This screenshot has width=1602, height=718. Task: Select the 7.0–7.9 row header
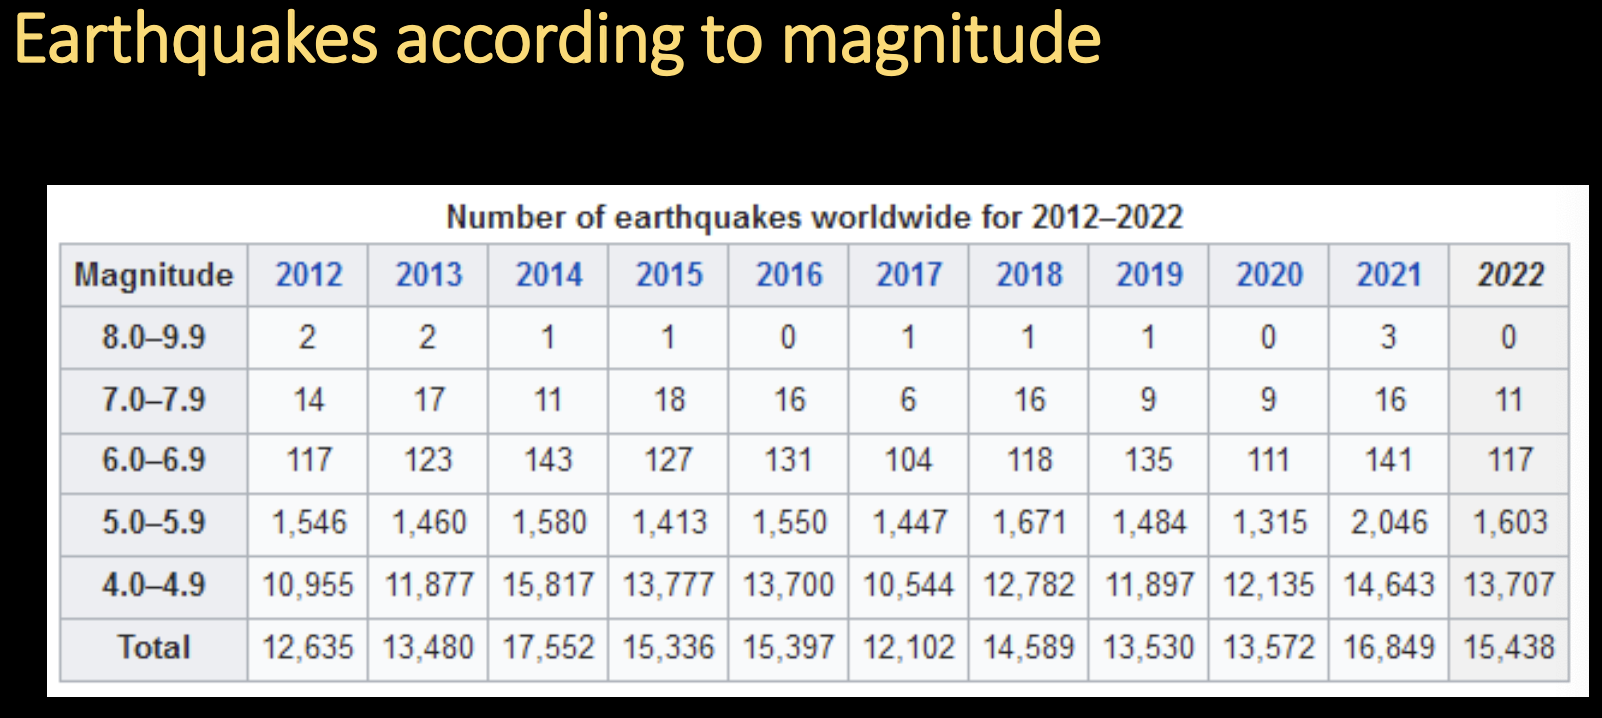[x=154, y=400]
